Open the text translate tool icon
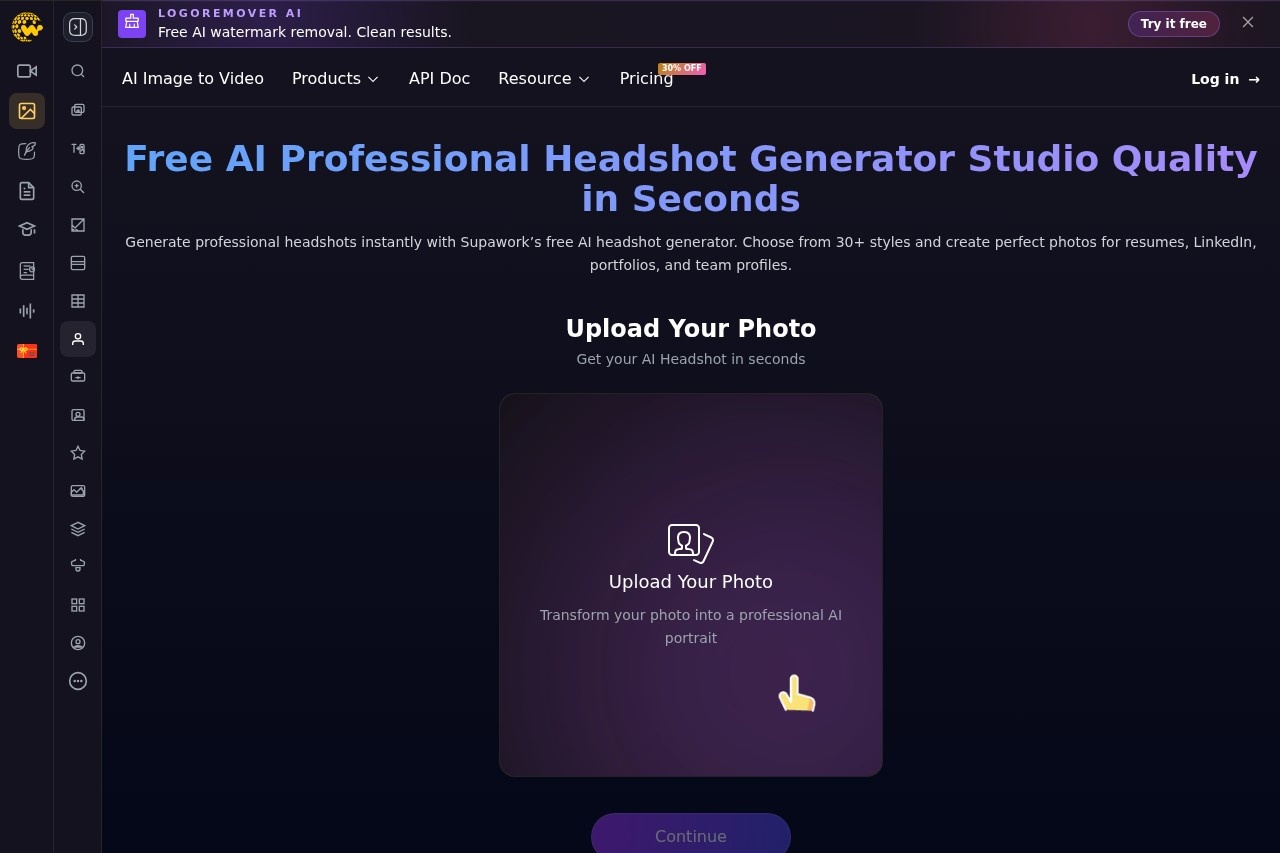Viewport: 1280px width, 853px height. [x=78, y=149]
